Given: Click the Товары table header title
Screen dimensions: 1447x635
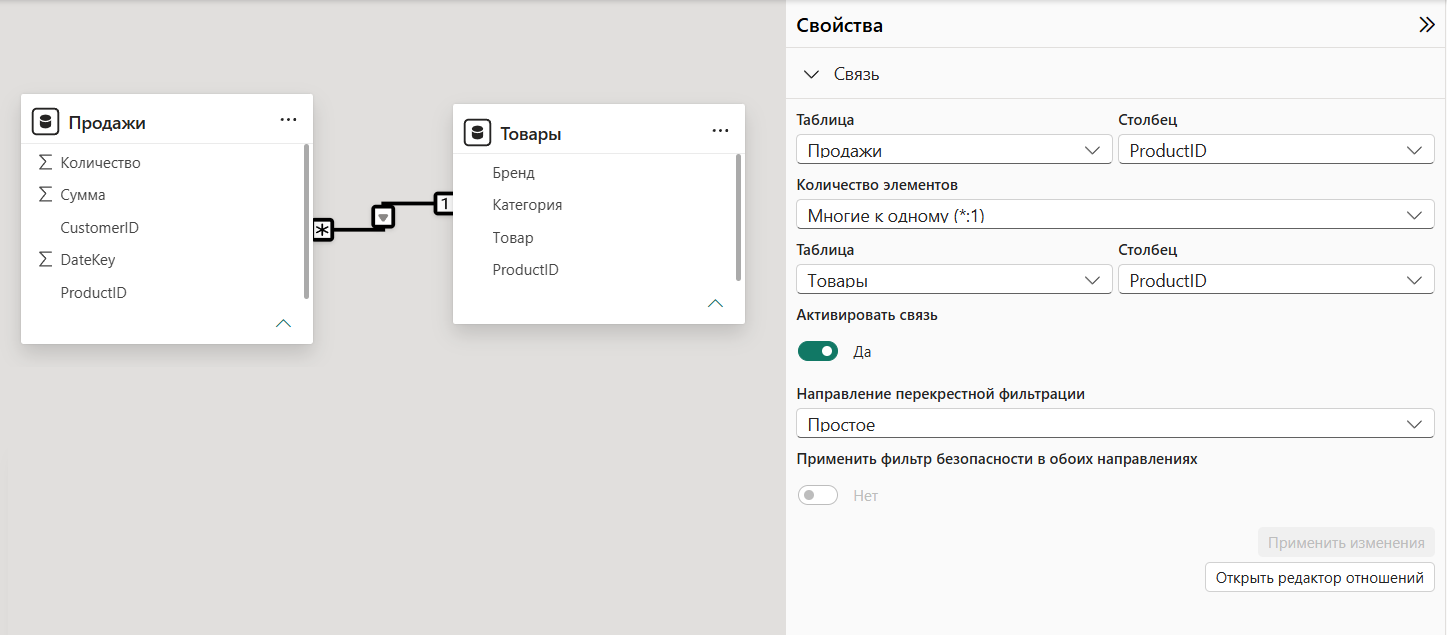Looking at the screenshot, I should [x=530, y=134].
